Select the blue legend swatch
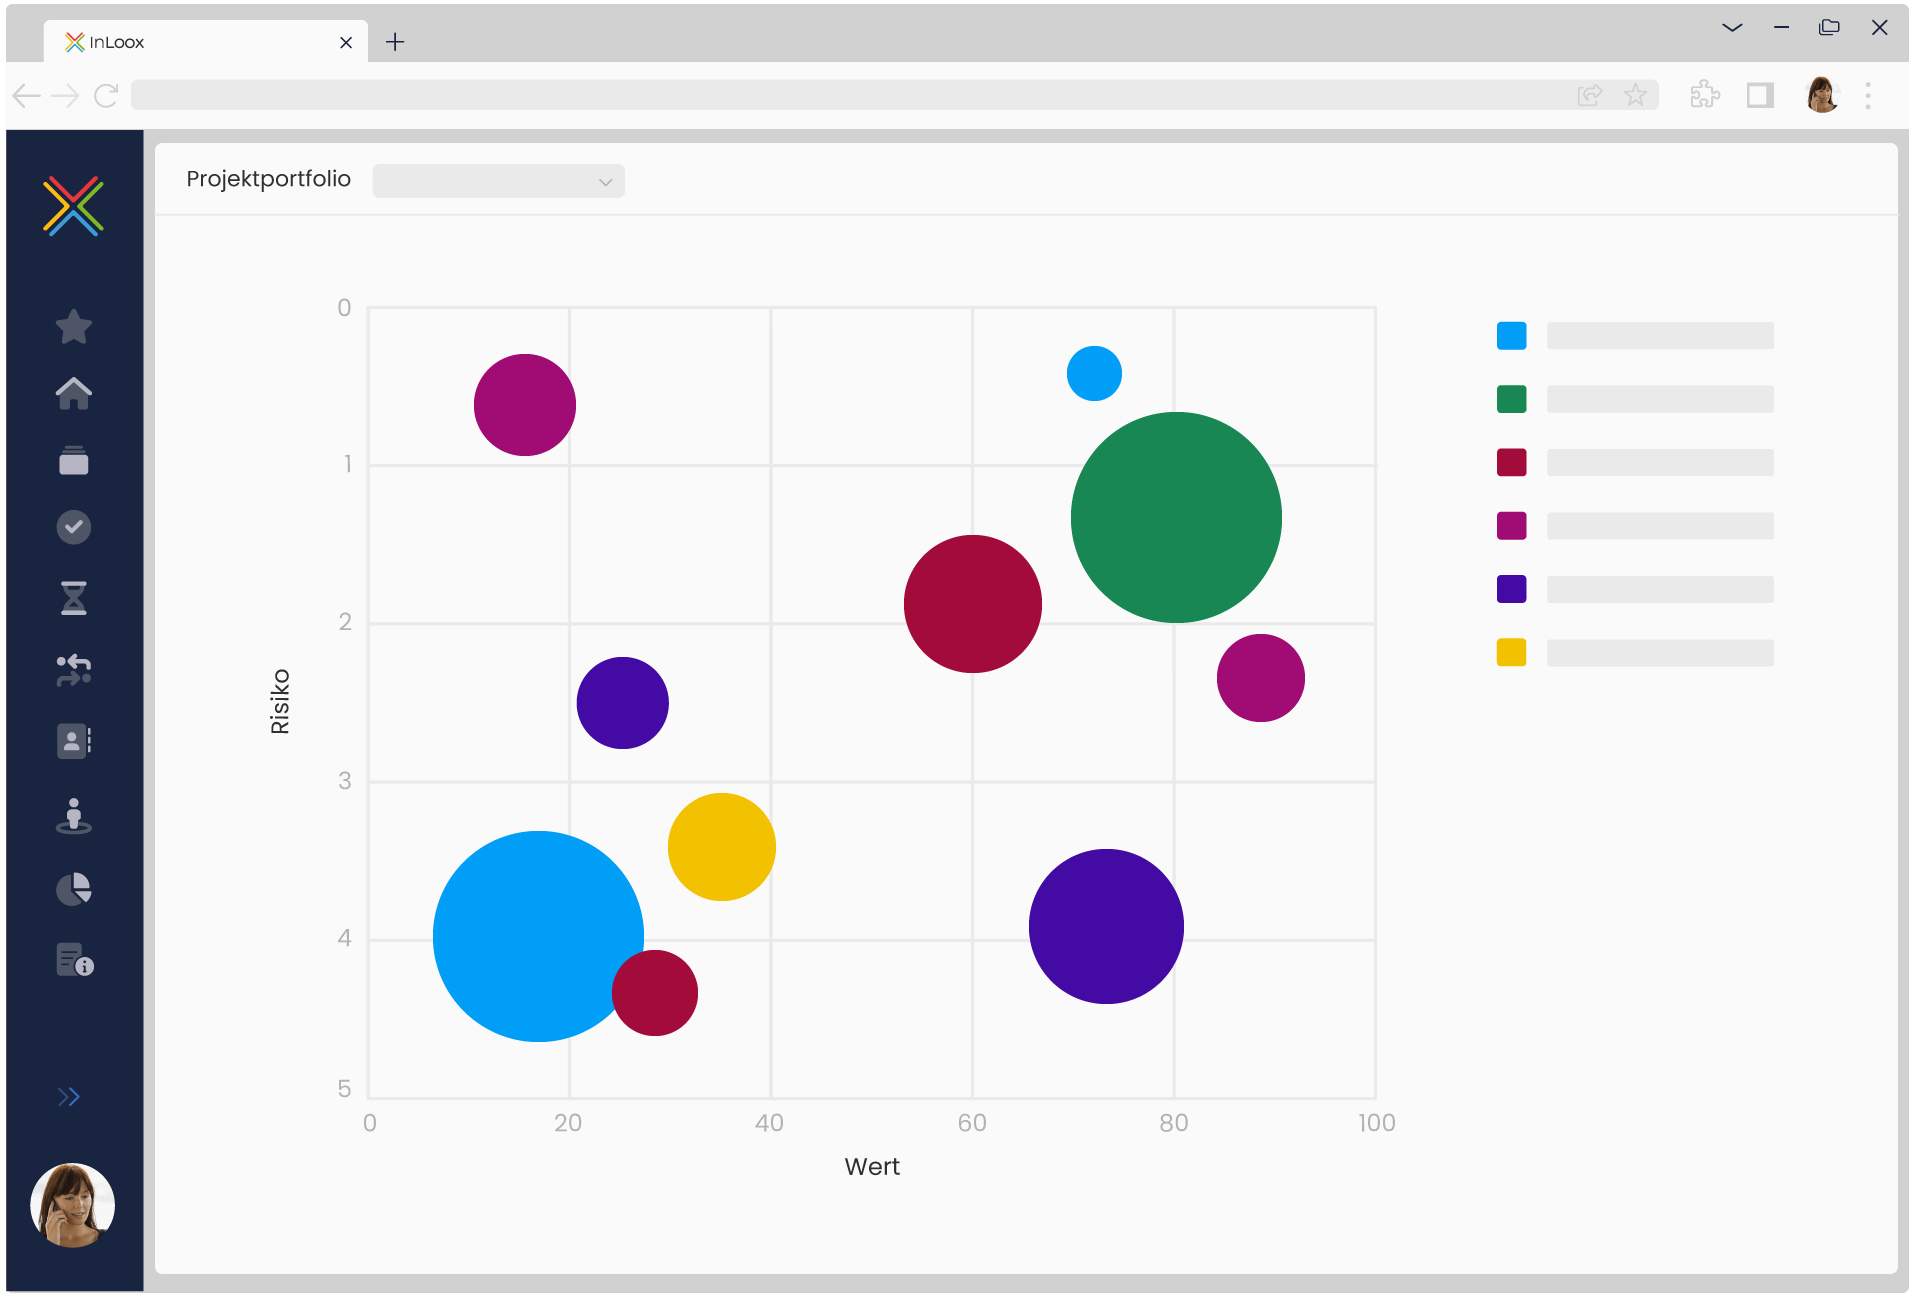This screenshot has width=1920, height=1300. tap(1511, 335)
